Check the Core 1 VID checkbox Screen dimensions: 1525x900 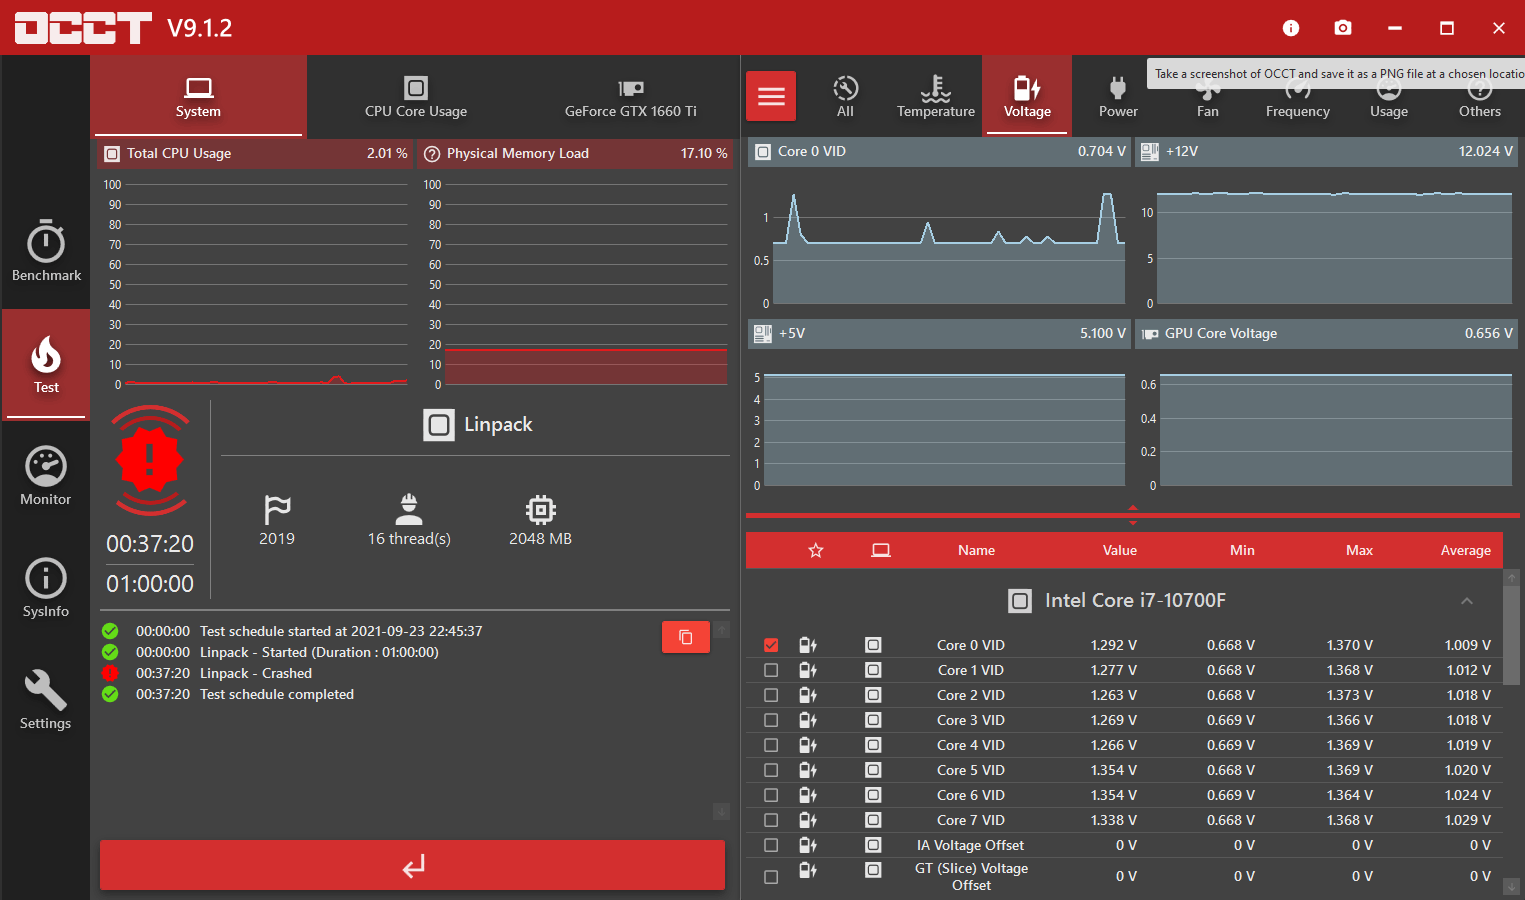(x=771, y=670)
